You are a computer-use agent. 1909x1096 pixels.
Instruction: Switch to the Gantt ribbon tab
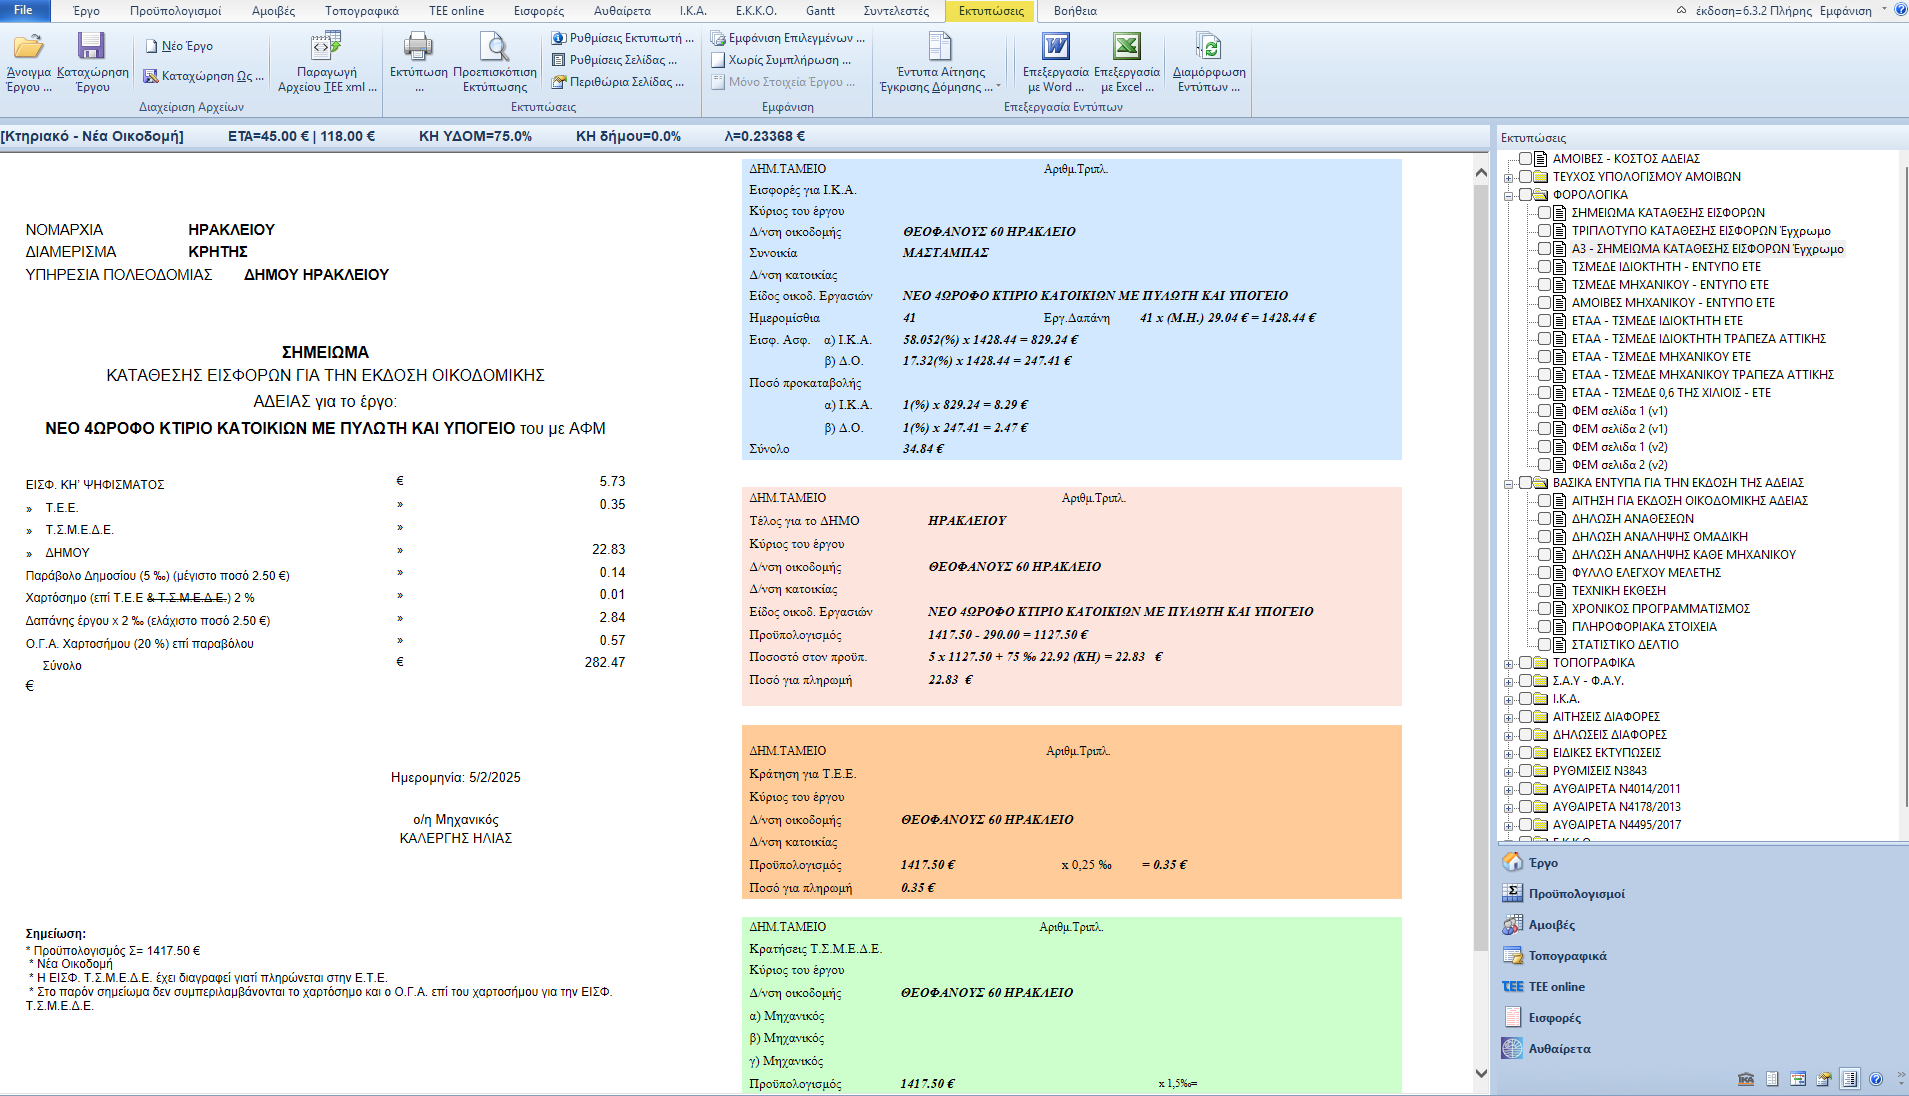[820, 11]
